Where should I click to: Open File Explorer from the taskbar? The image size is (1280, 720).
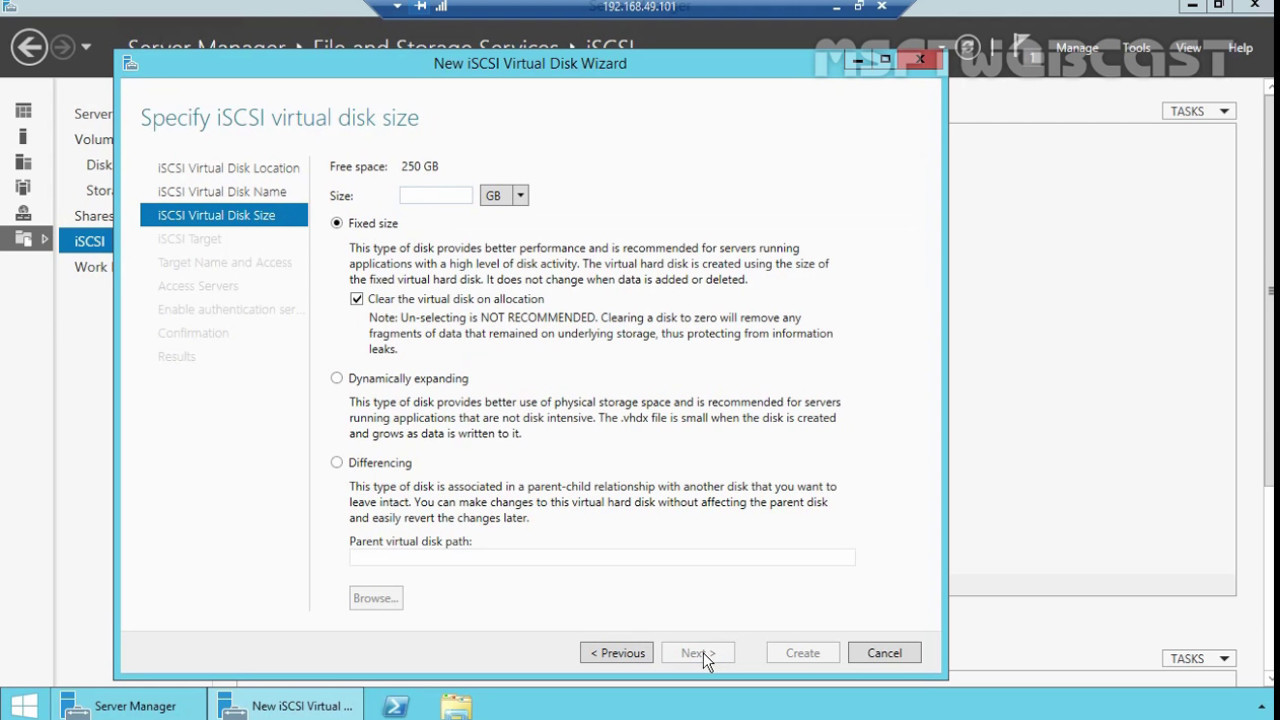456,705
